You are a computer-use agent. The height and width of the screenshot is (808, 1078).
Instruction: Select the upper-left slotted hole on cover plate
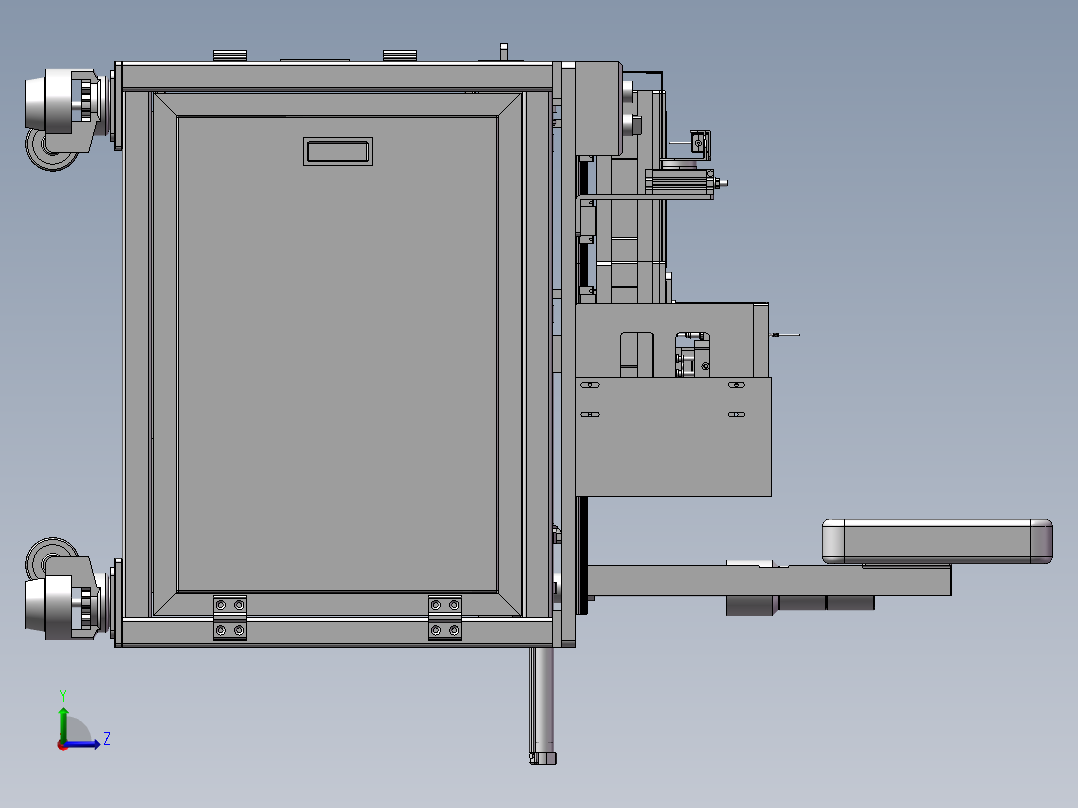coord(590,385)
